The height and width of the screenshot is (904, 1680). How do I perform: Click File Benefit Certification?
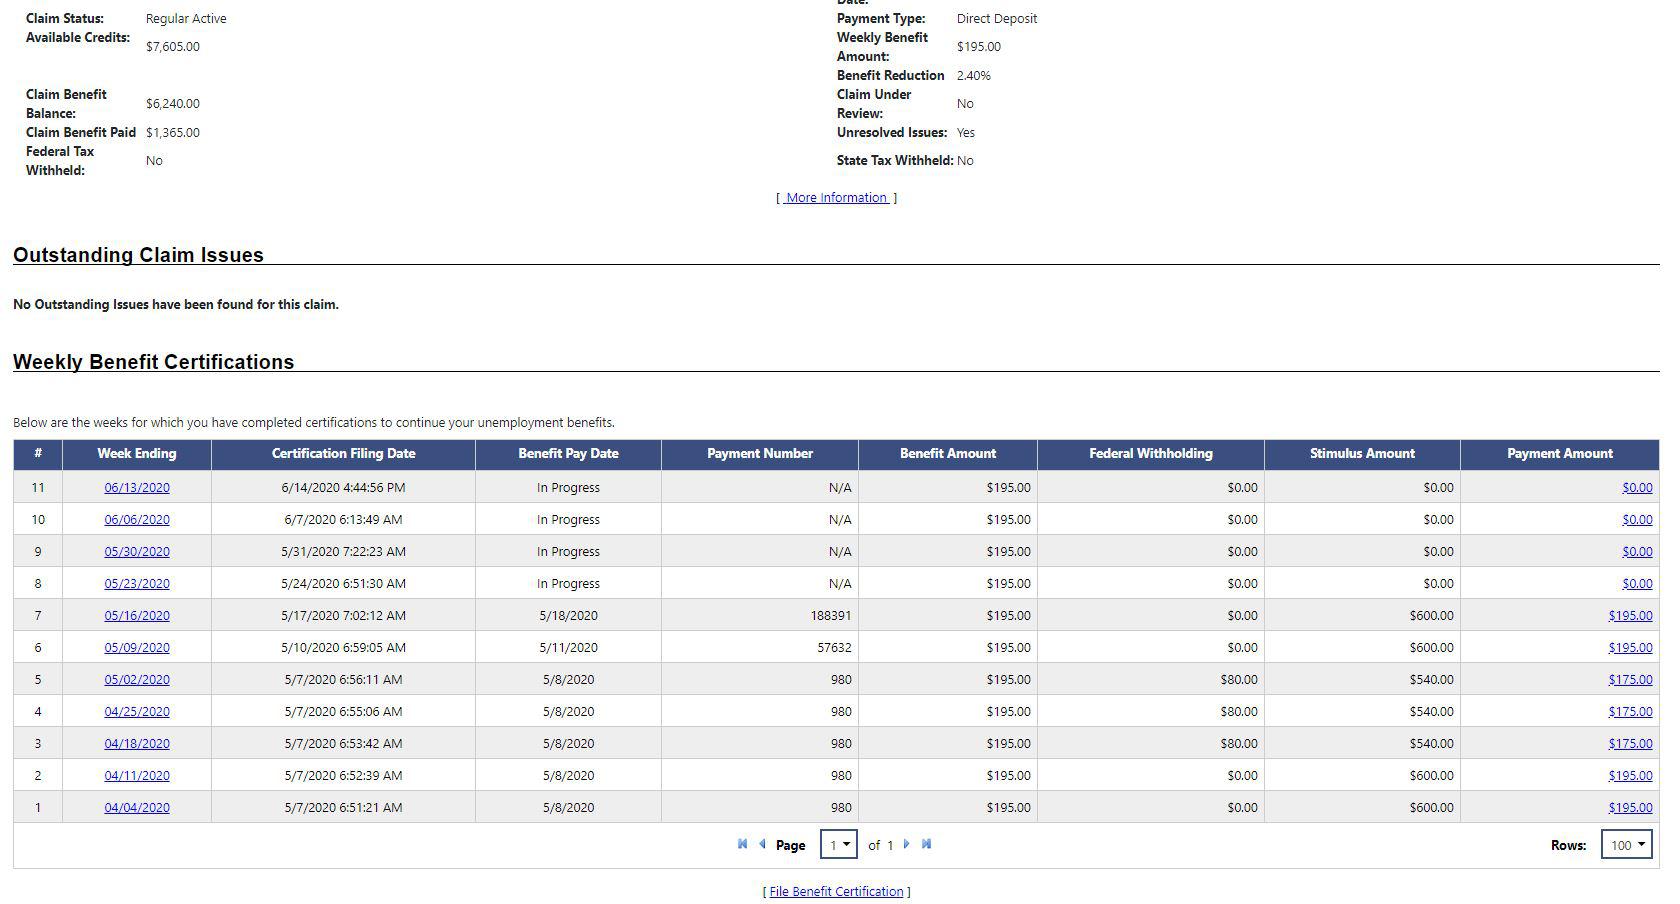coord(836,891)
